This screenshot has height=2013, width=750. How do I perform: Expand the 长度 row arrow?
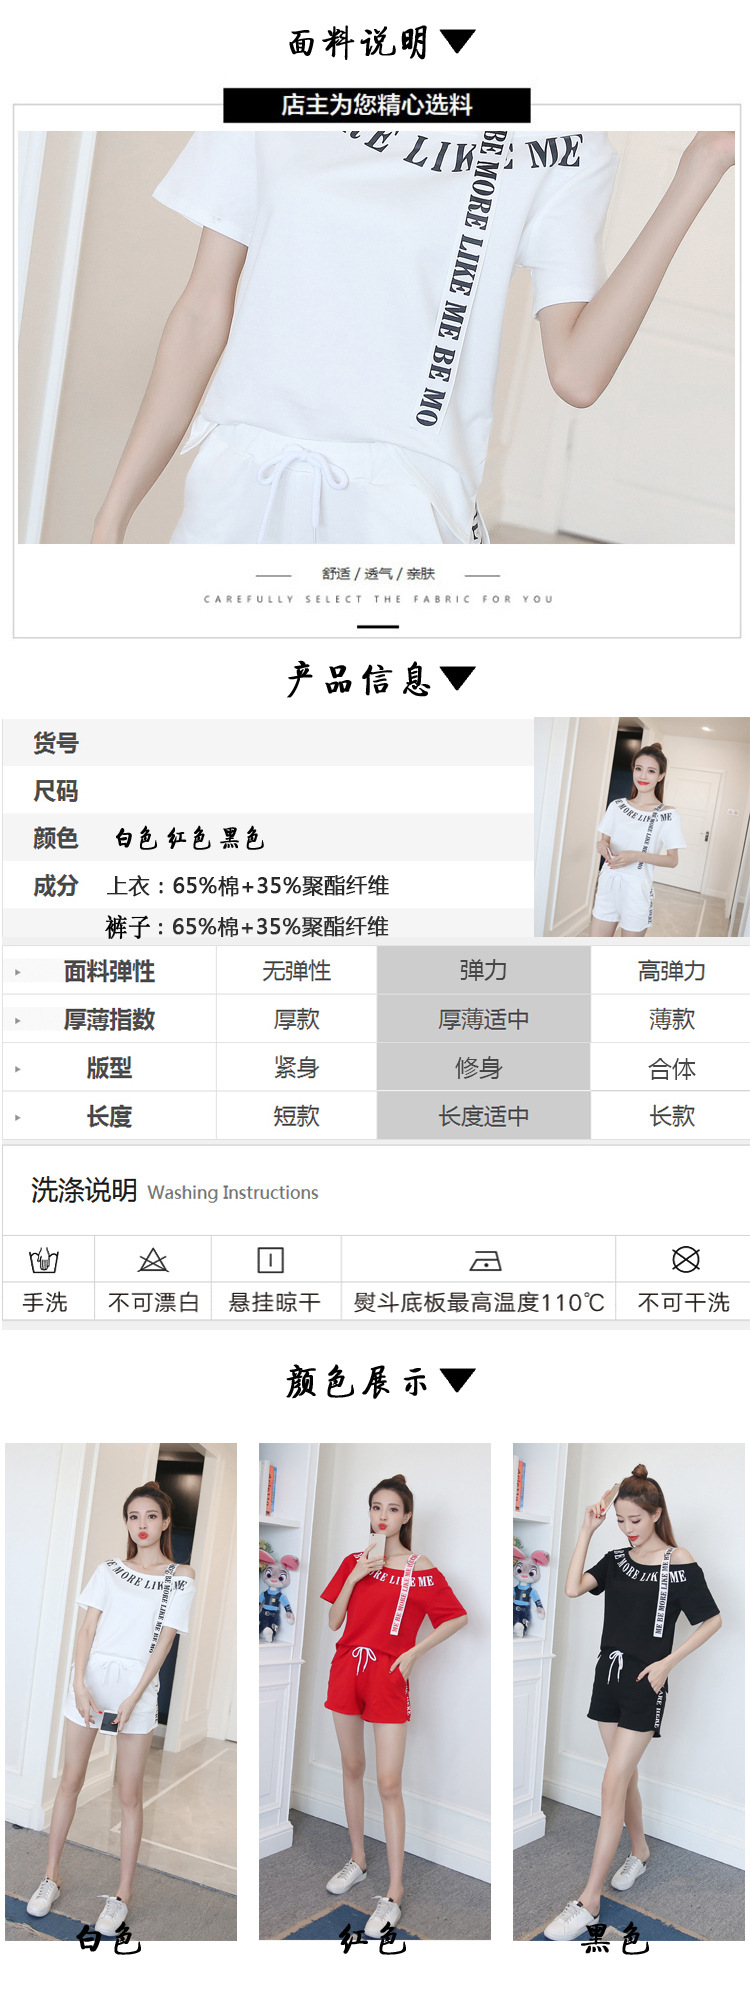(x=18, y=1117)
